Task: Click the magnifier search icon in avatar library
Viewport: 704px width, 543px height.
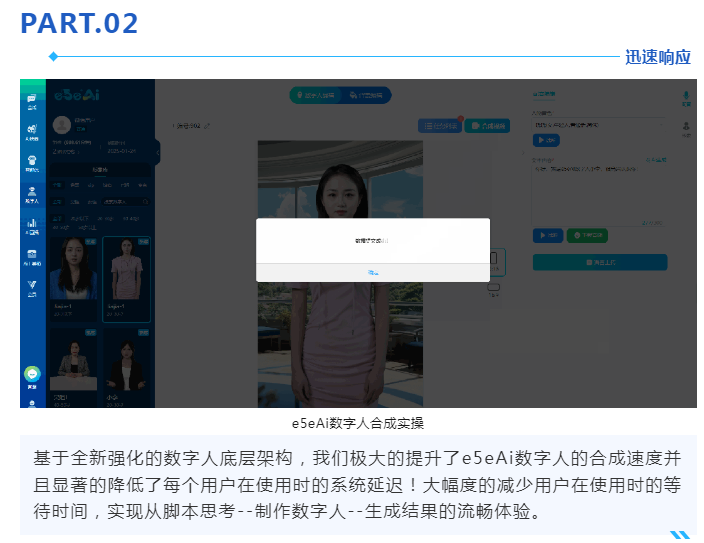Action: (x=145, y=202)
